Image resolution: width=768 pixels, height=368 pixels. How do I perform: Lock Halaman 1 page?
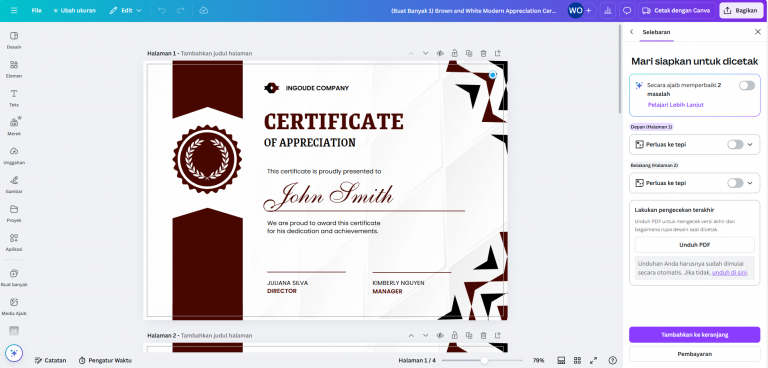pyautogui.click(x=455, y=53)
